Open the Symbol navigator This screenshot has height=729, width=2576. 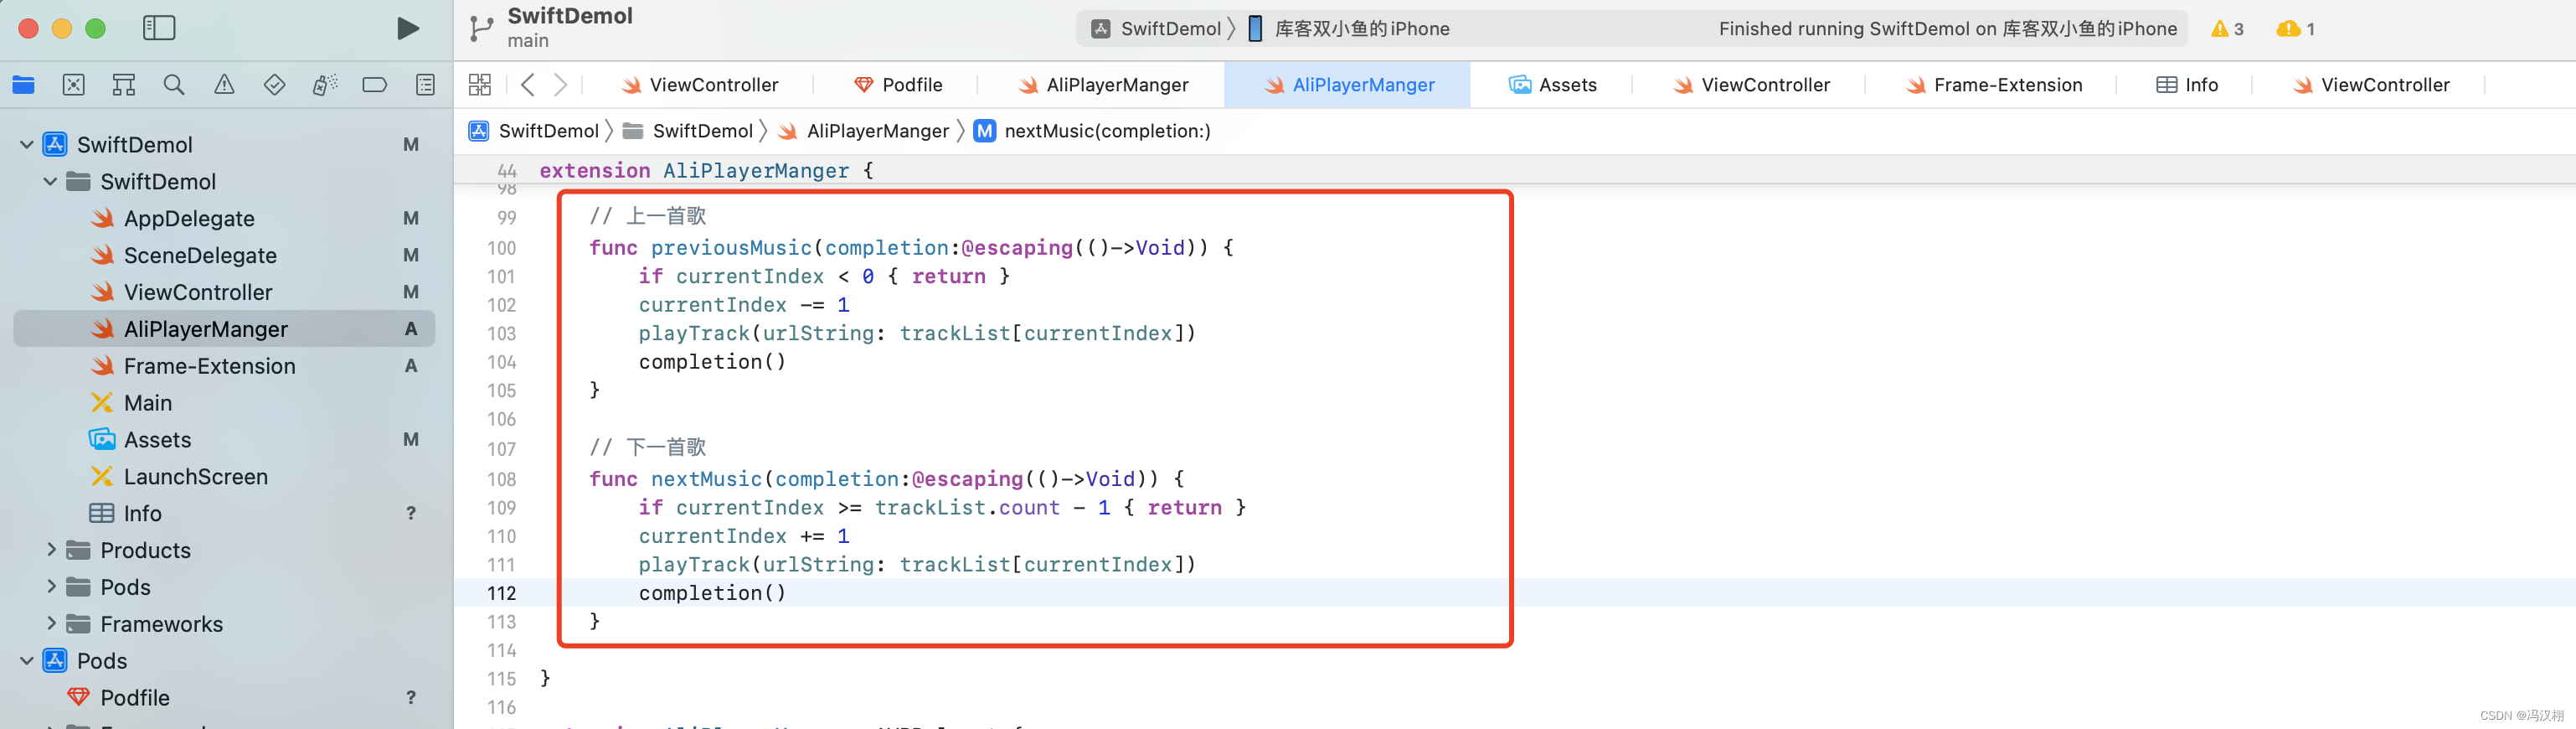click(124, 85)
